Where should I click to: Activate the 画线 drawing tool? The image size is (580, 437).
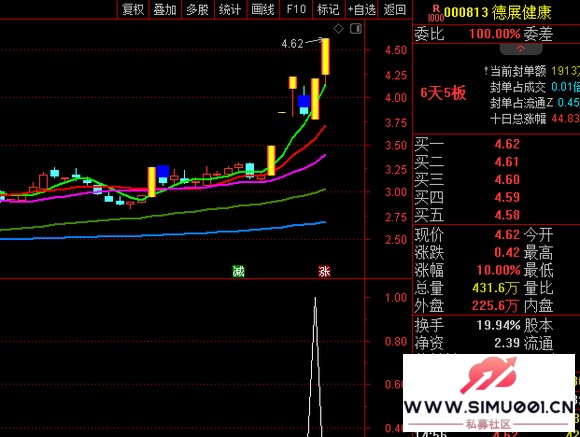[x=263, y=9]
